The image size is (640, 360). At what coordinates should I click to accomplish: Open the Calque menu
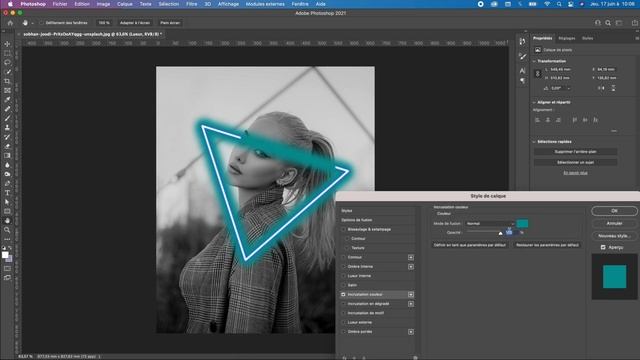point(124,4)
